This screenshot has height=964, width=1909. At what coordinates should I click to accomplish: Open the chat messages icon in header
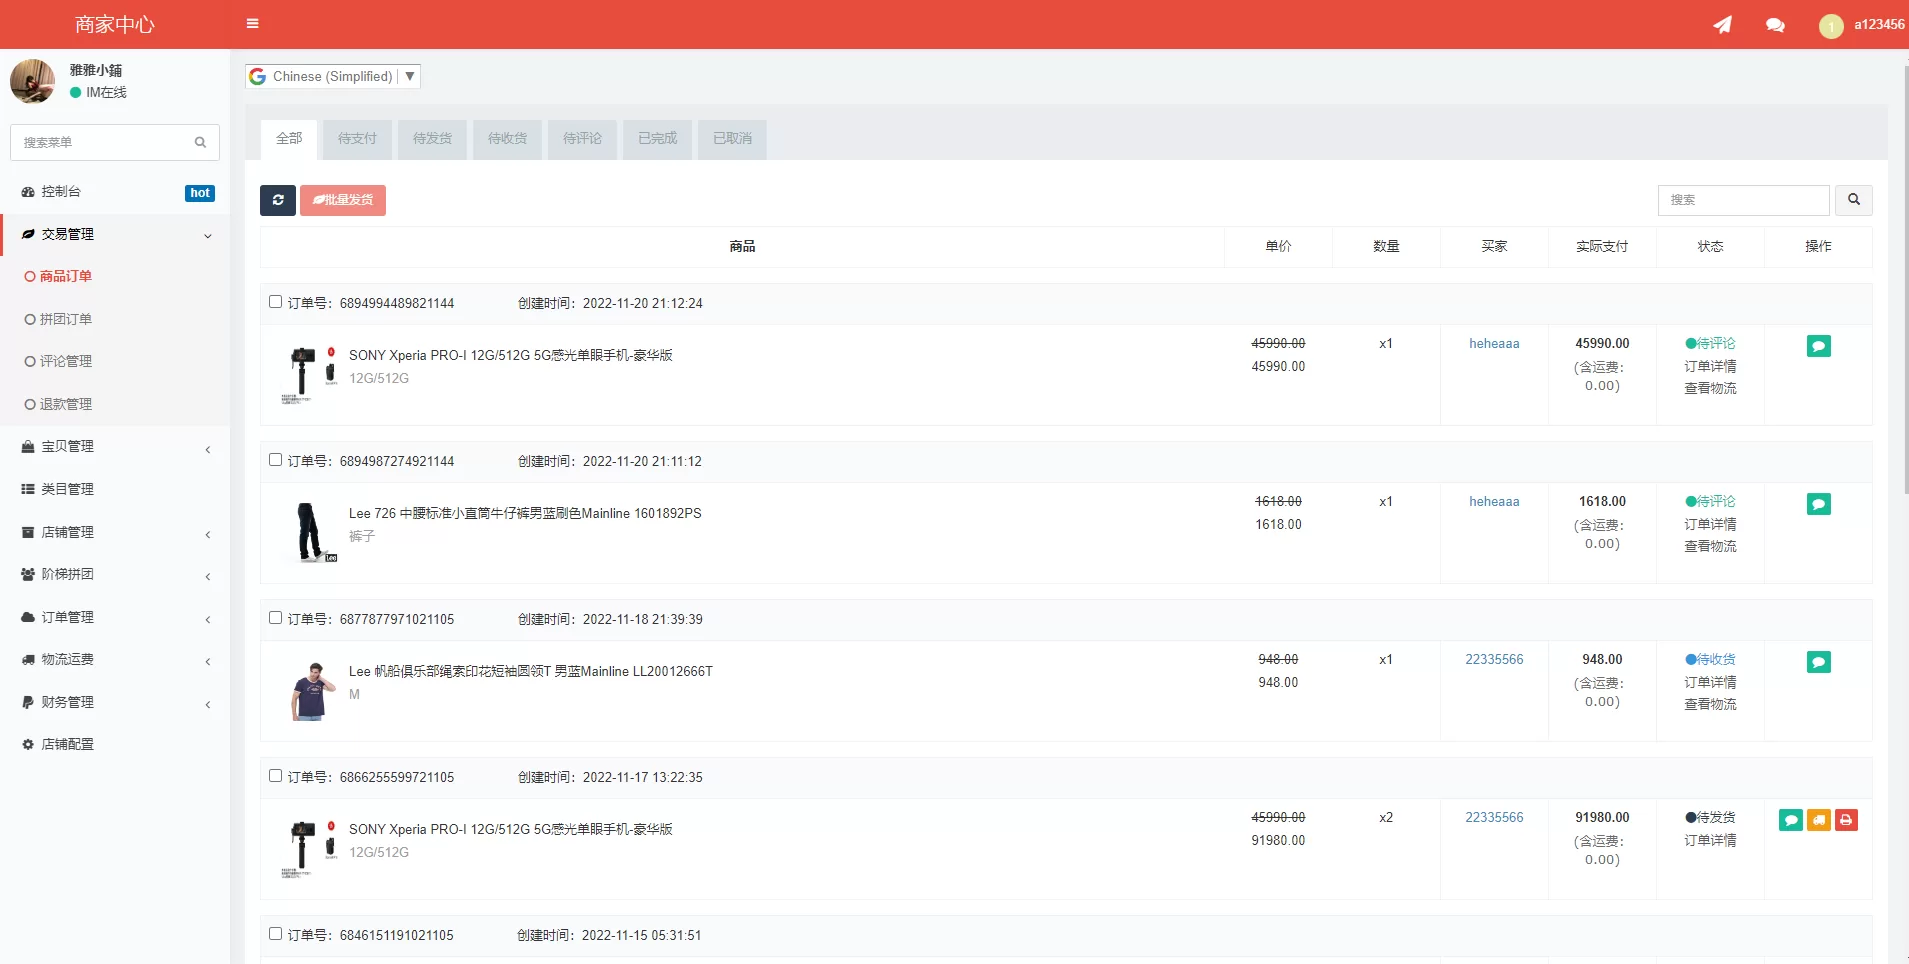tap(1775, 25)
